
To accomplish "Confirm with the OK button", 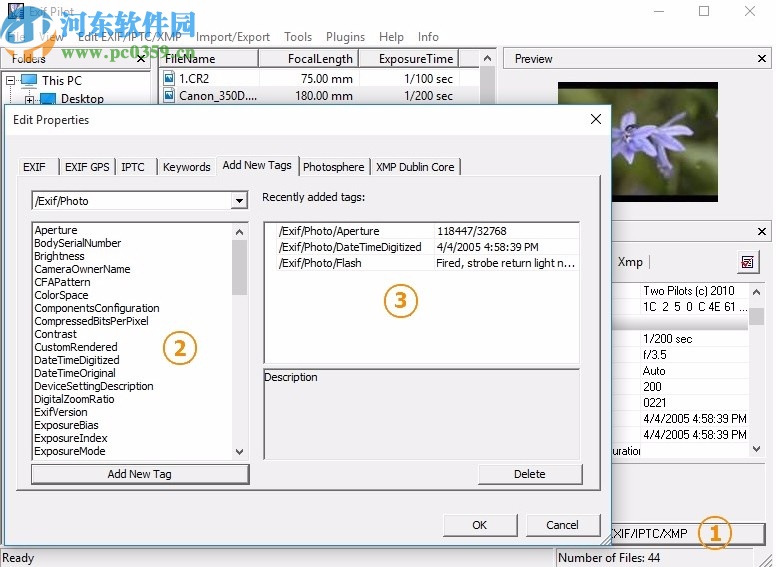I will click(480, 525).
